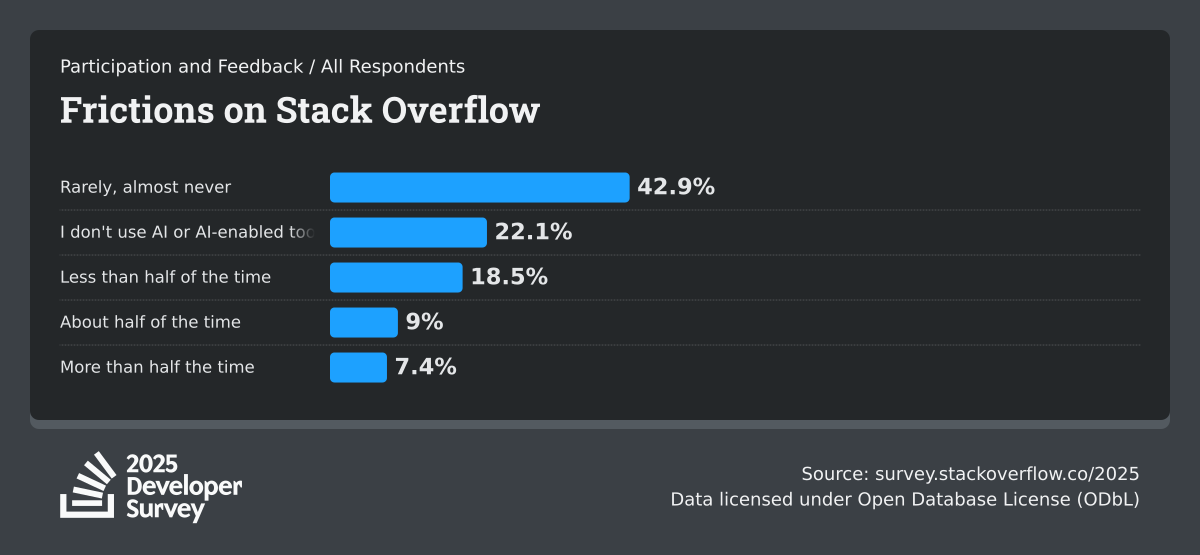Click the 'Less than half of the time' bar
Viewport: 1200px width, 555px height.
pos(396,277)
